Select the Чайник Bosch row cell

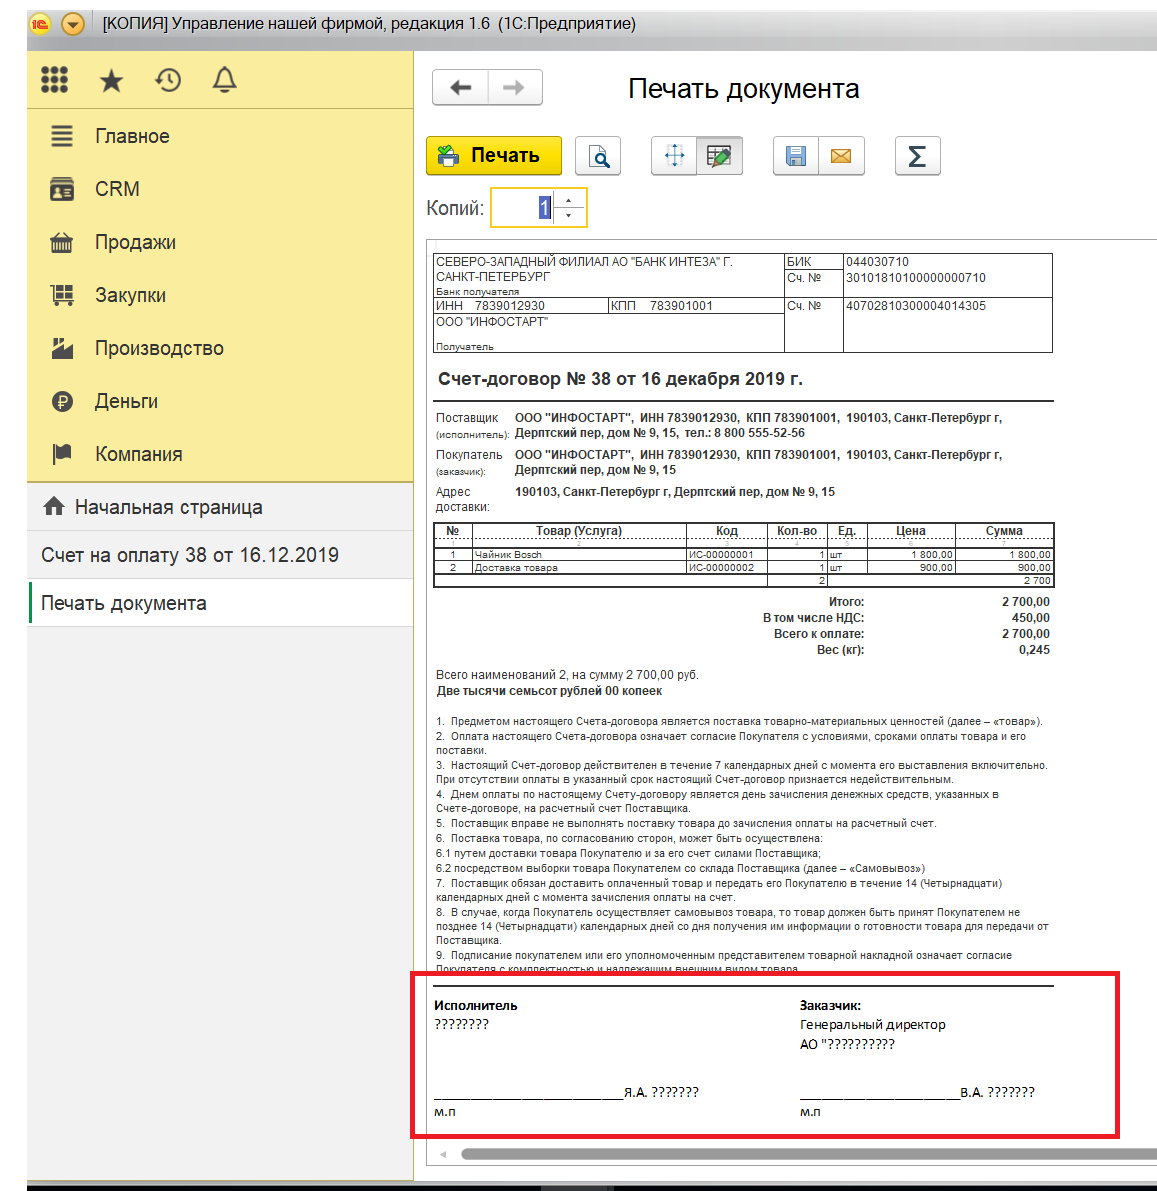tap(579, 555)
